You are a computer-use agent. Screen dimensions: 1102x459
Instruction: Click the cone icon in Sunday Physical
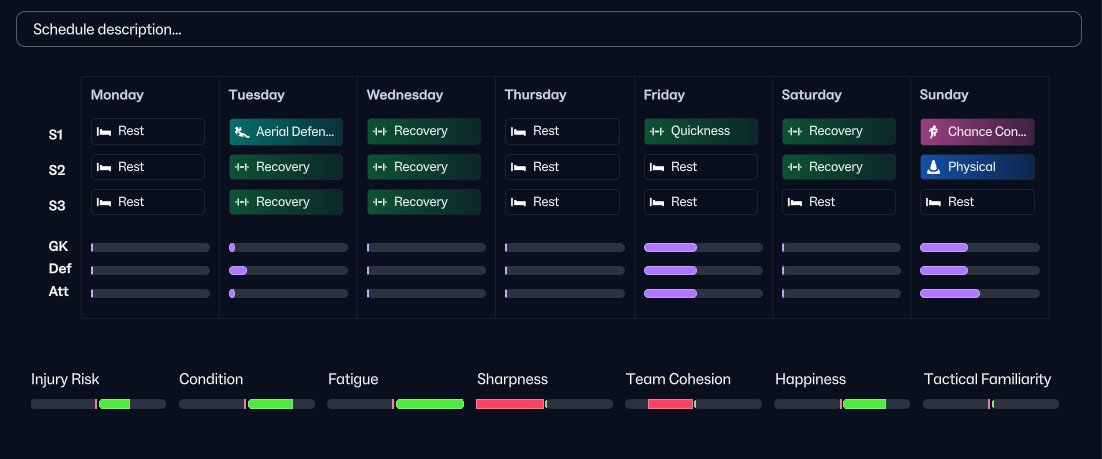click(933, 167)
